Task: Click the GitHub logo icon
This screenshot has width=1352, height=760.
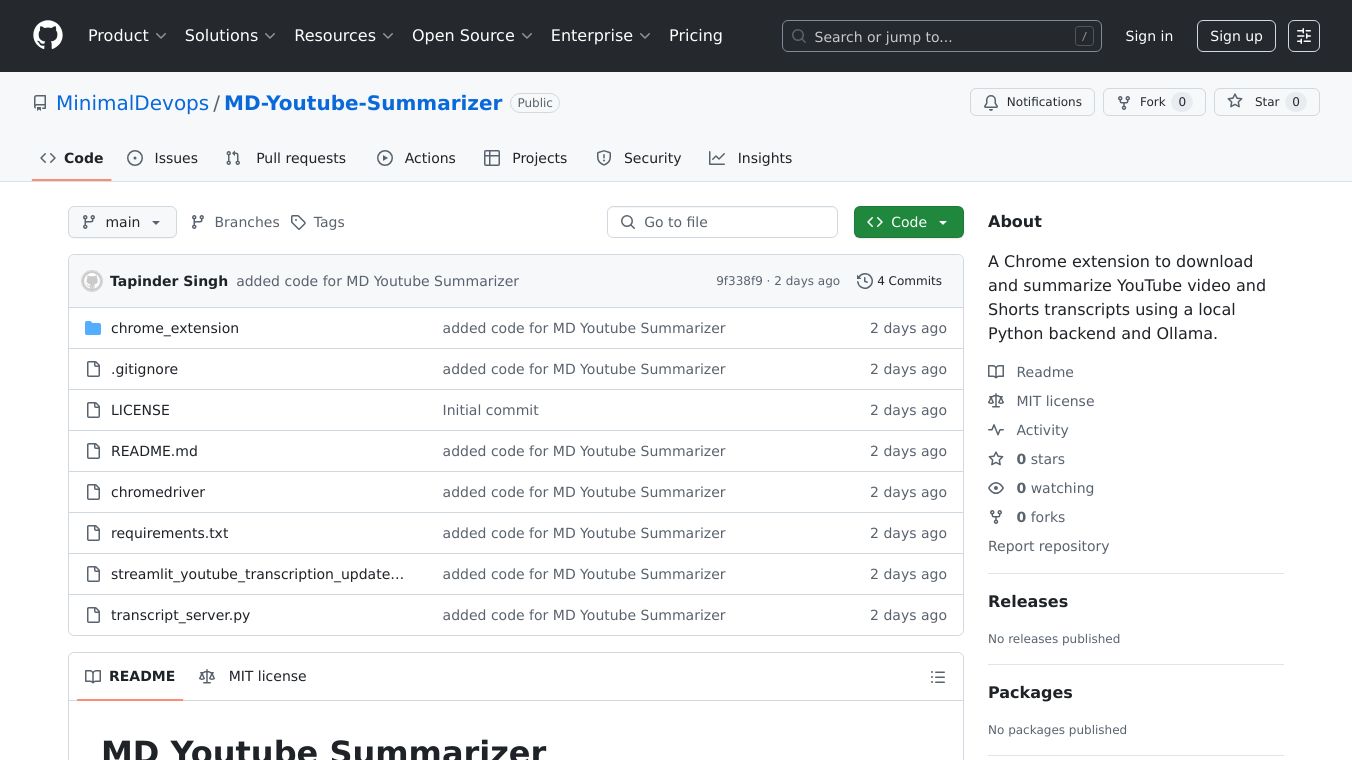Action: pyautogui.click(x=48, y=36)
